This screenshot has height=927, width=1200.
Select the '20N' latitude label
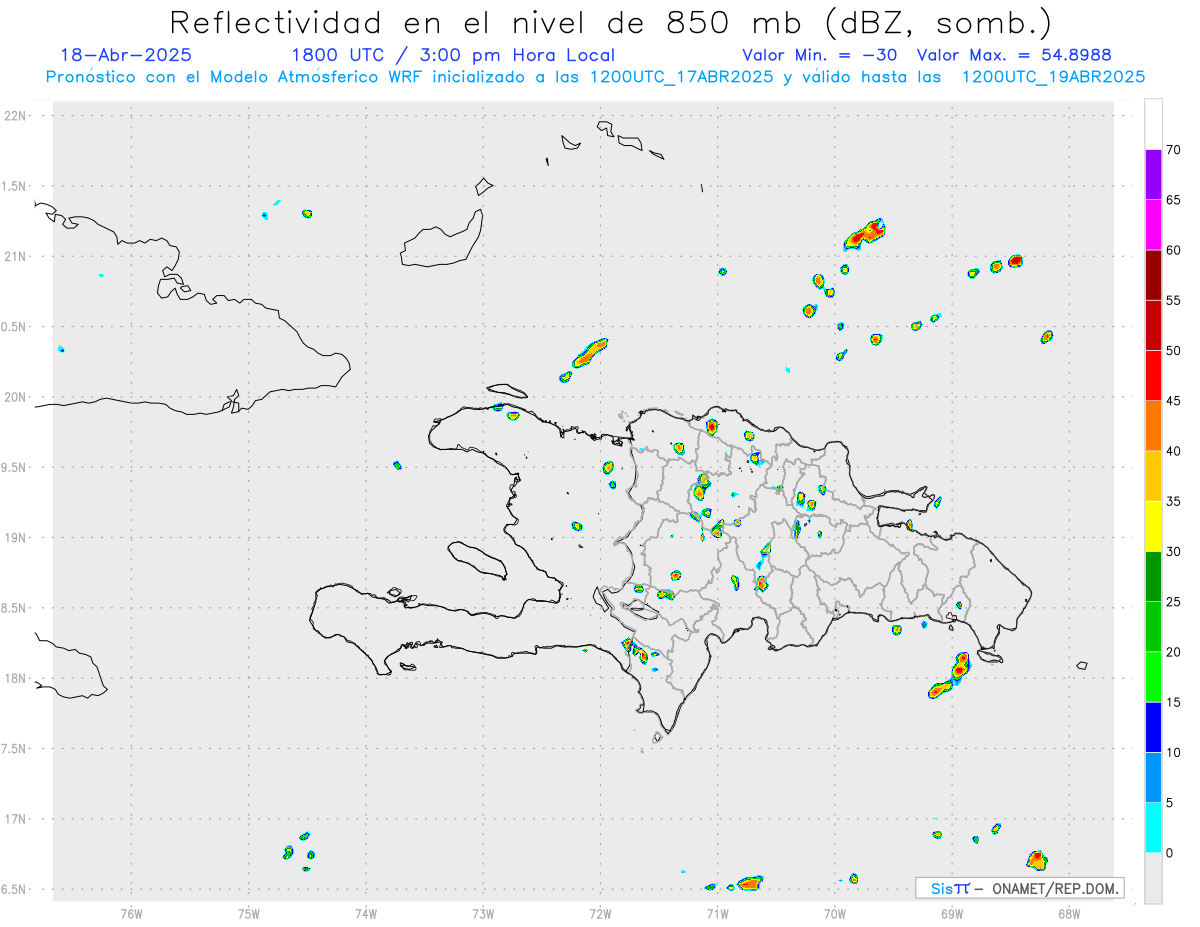click(16, 397)
